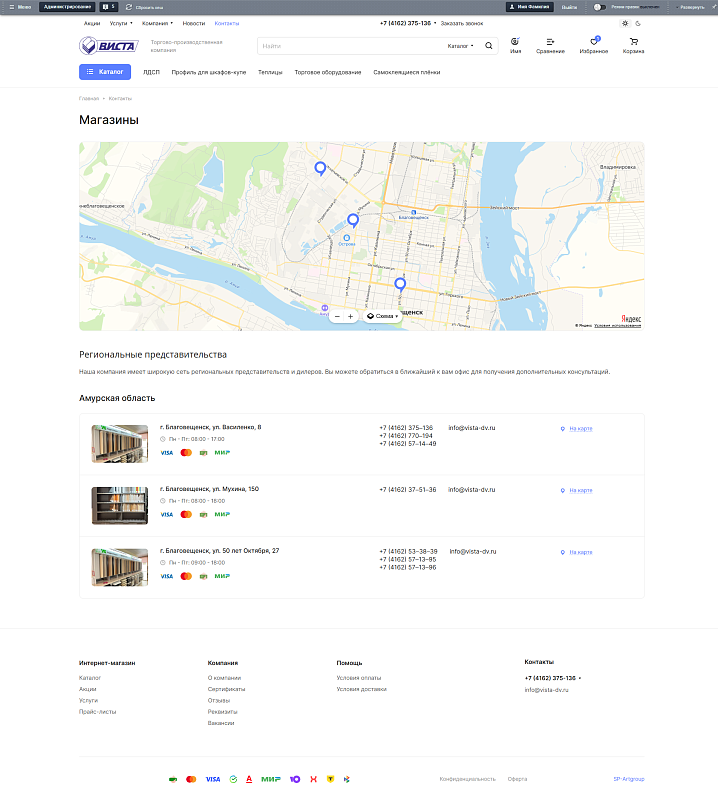Image resolution: width=718 pixels, height=800 pixels.
Task: Click the blue Каталог button
Action: (x=105, y=72)
